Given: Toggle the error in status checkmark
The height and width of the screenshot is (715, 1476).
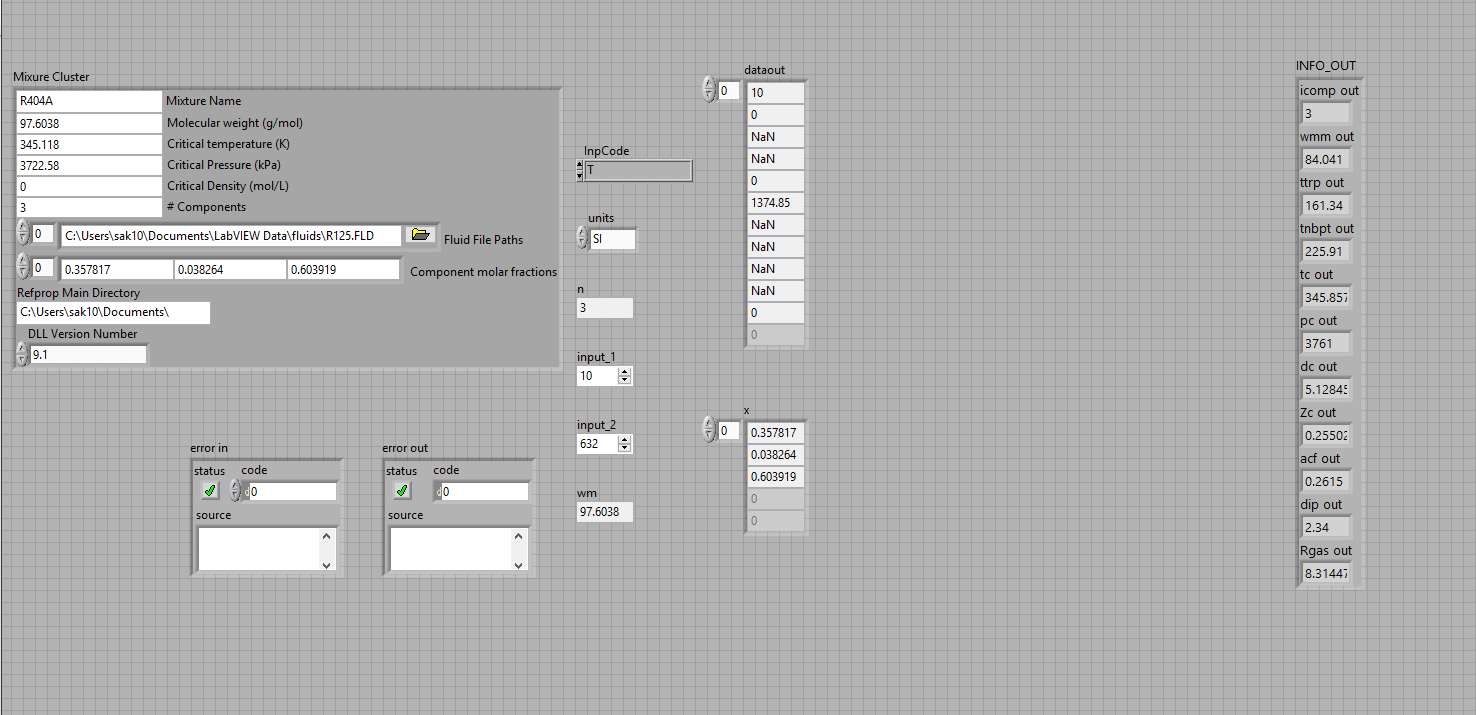Looking at the screenshot, I should pyautogui.click(x=209, y=490).
